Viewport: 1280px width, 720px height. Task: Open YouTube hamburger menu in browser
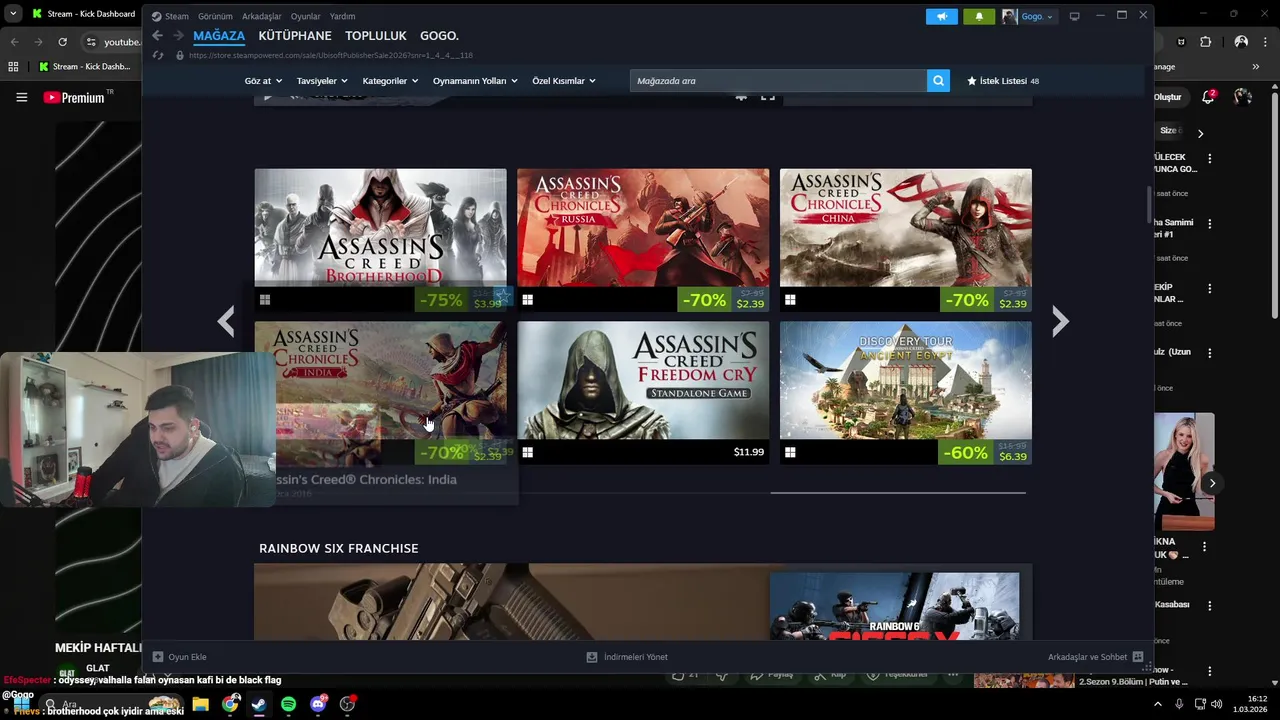click(21, 97)
